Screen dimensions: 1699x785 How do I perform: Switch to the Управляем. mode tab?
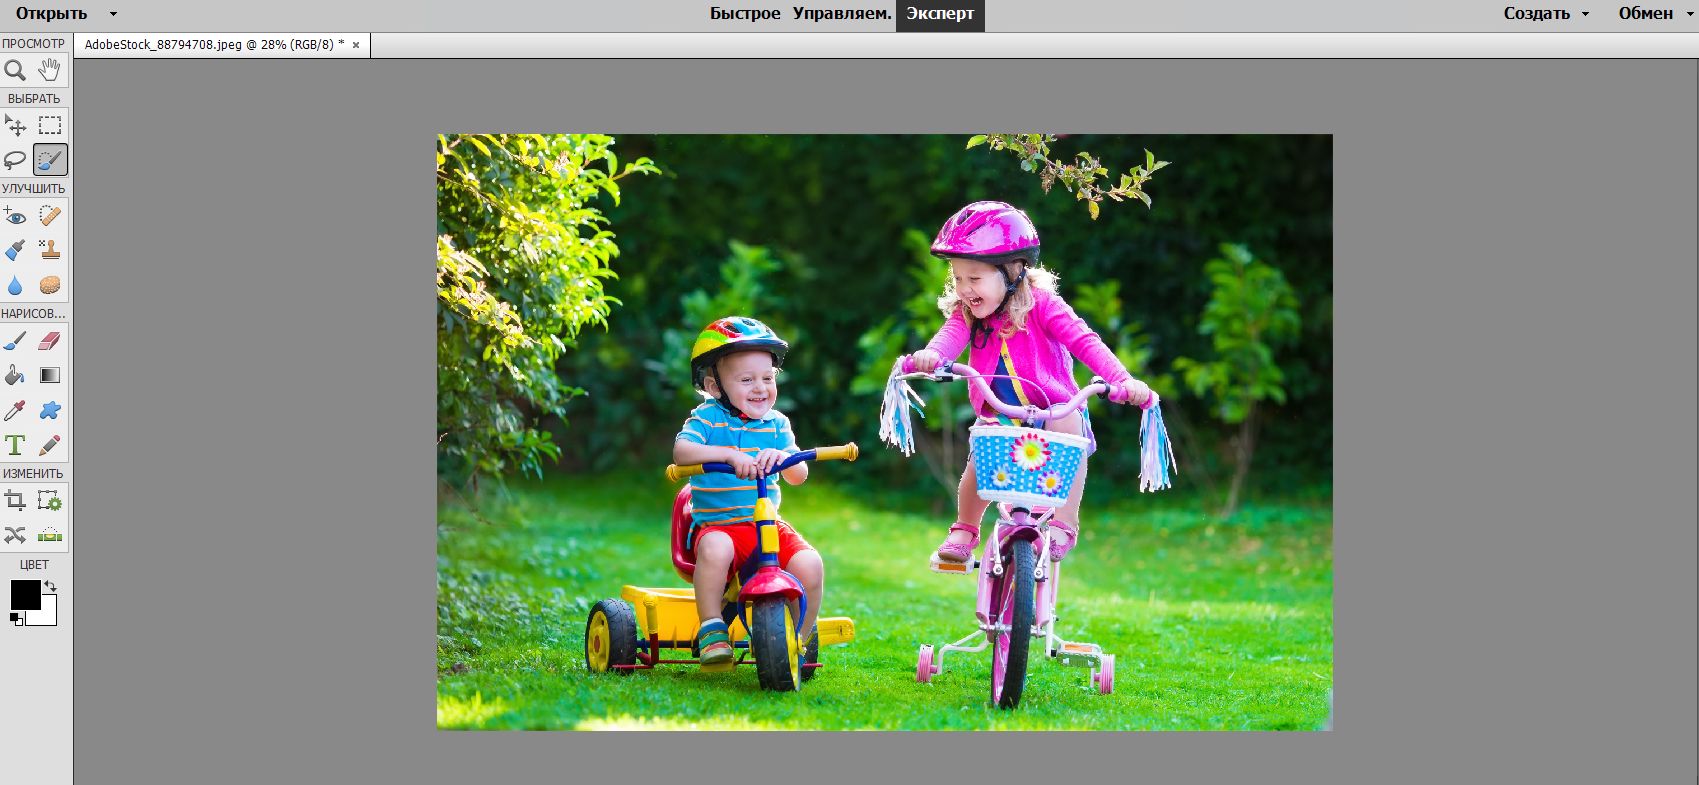tap(842, 14)
